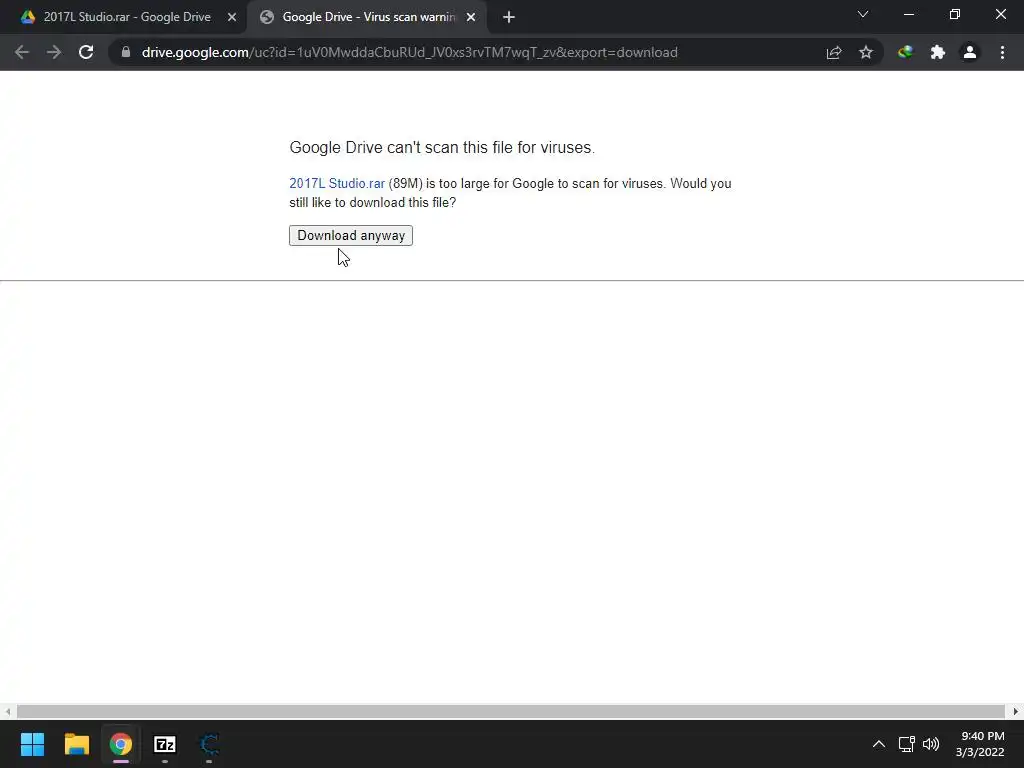This screenshot has width=1024, height=768.
Task: Open the Extensions puzzle menu
Action: tap(938, 52)
